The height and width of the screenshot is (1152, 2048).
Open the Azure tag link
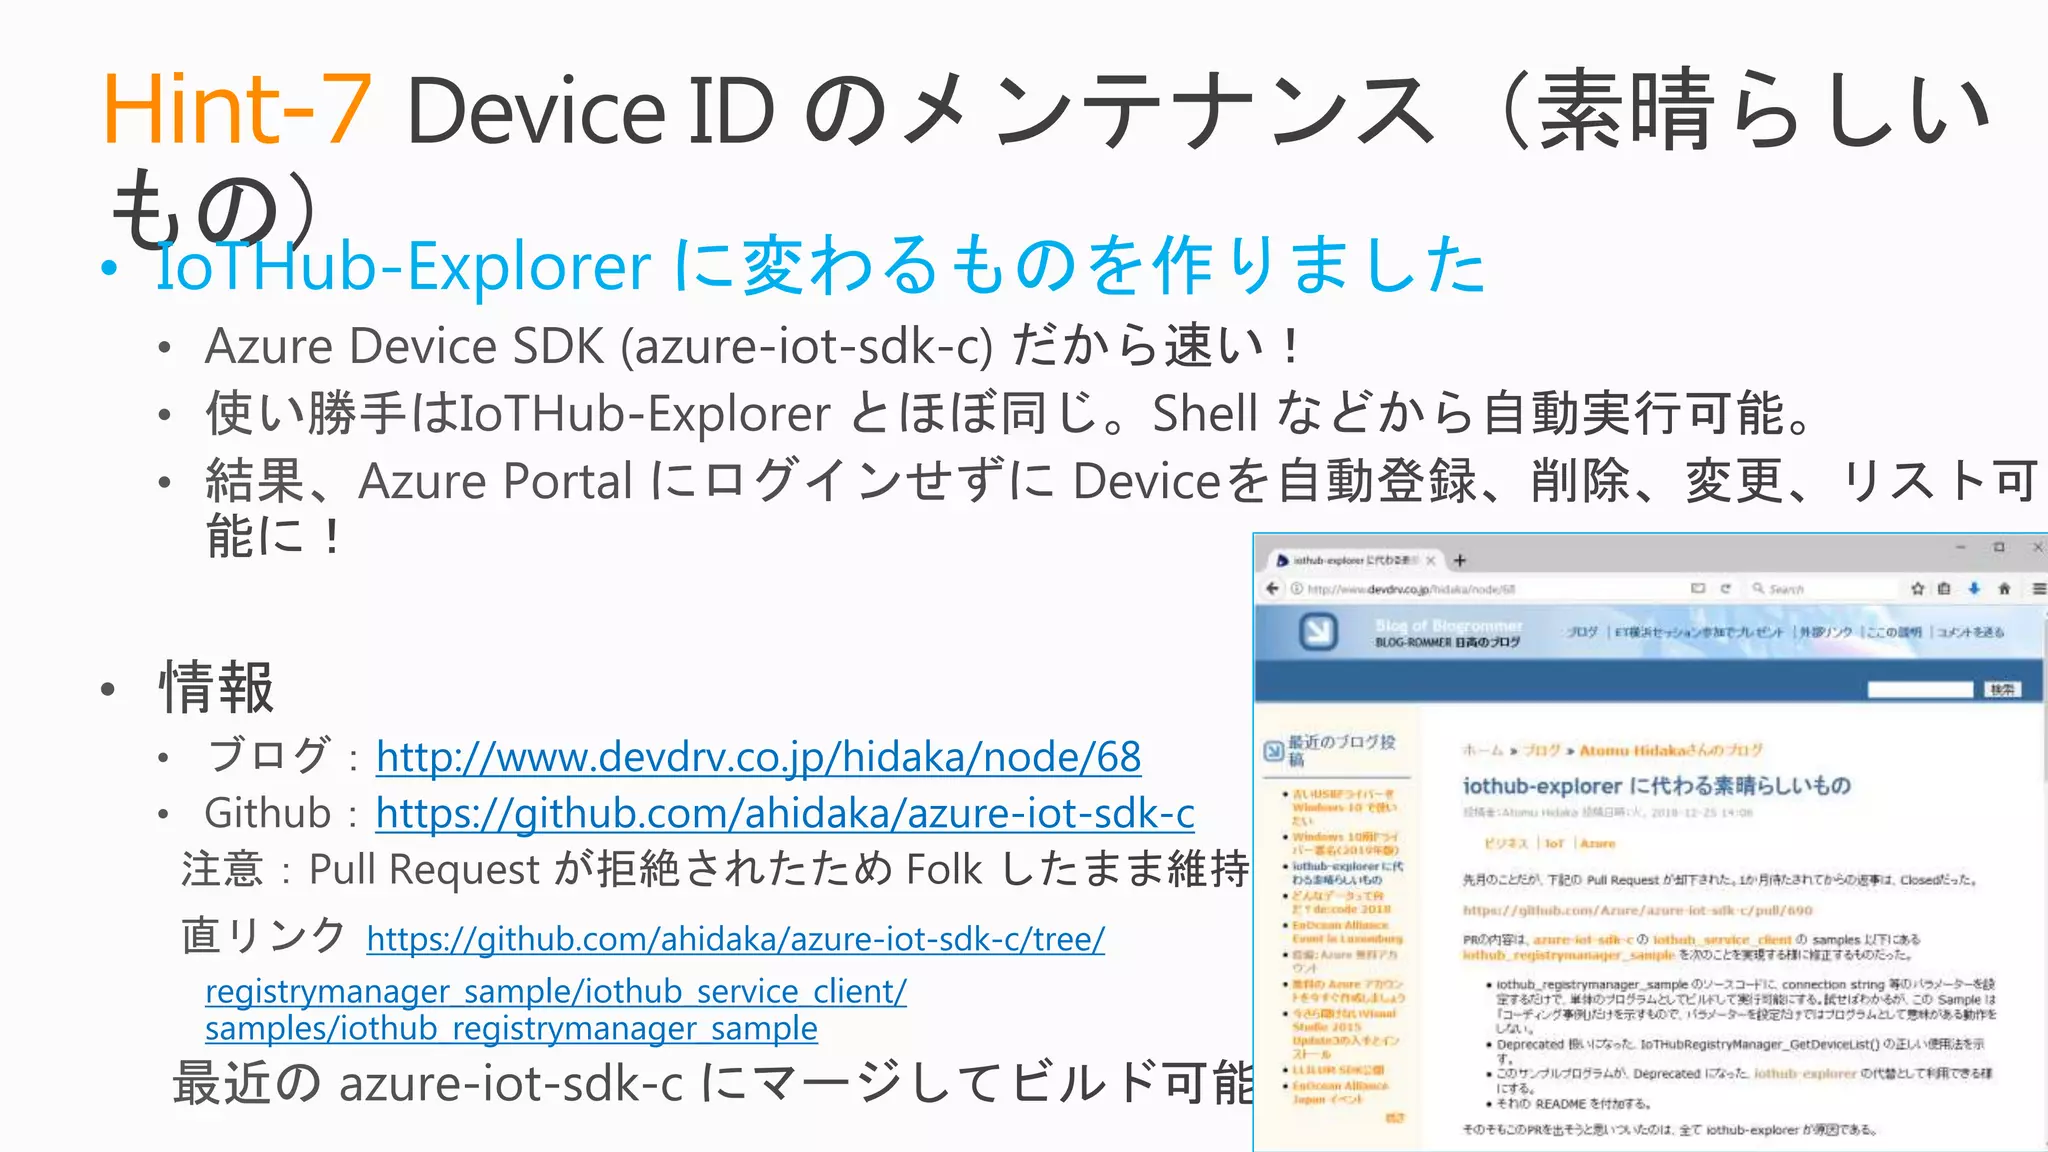[1598, 843]
